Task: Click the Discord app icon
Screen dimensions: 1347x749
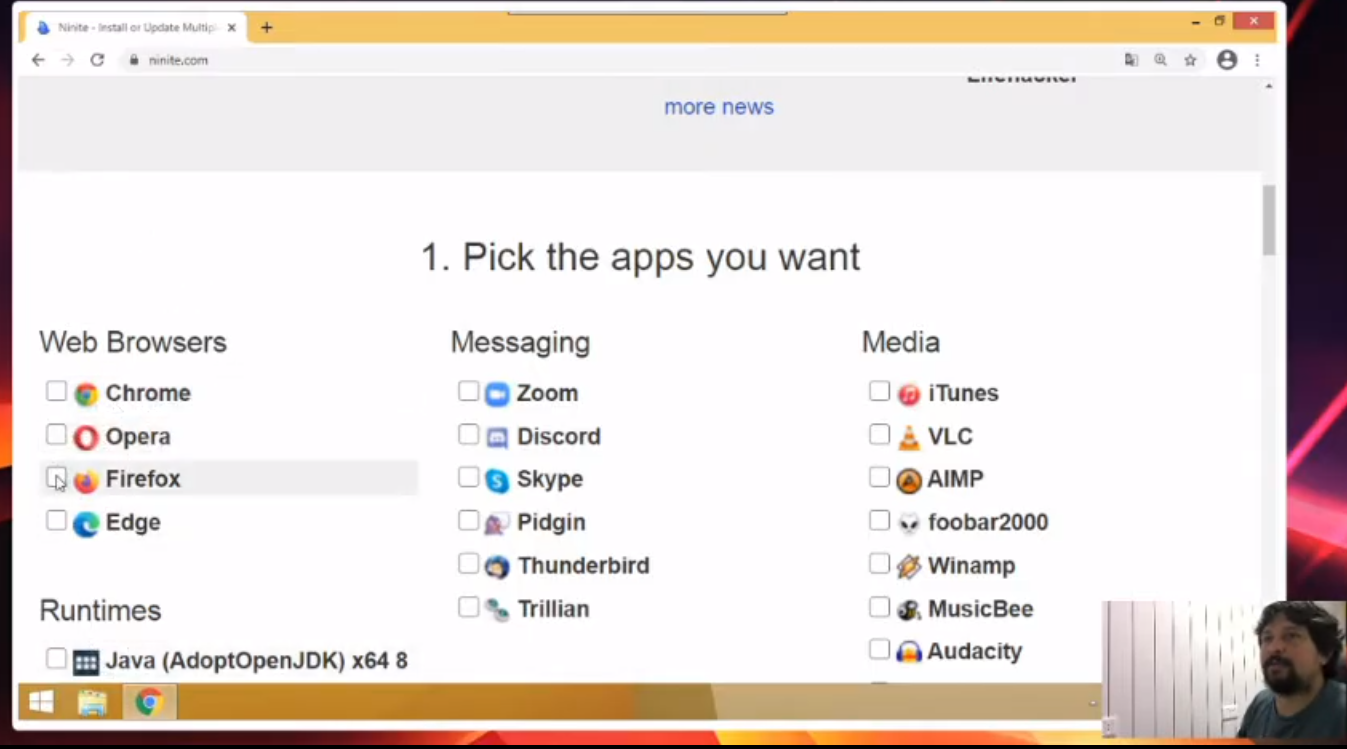Action: coord(497,437)
